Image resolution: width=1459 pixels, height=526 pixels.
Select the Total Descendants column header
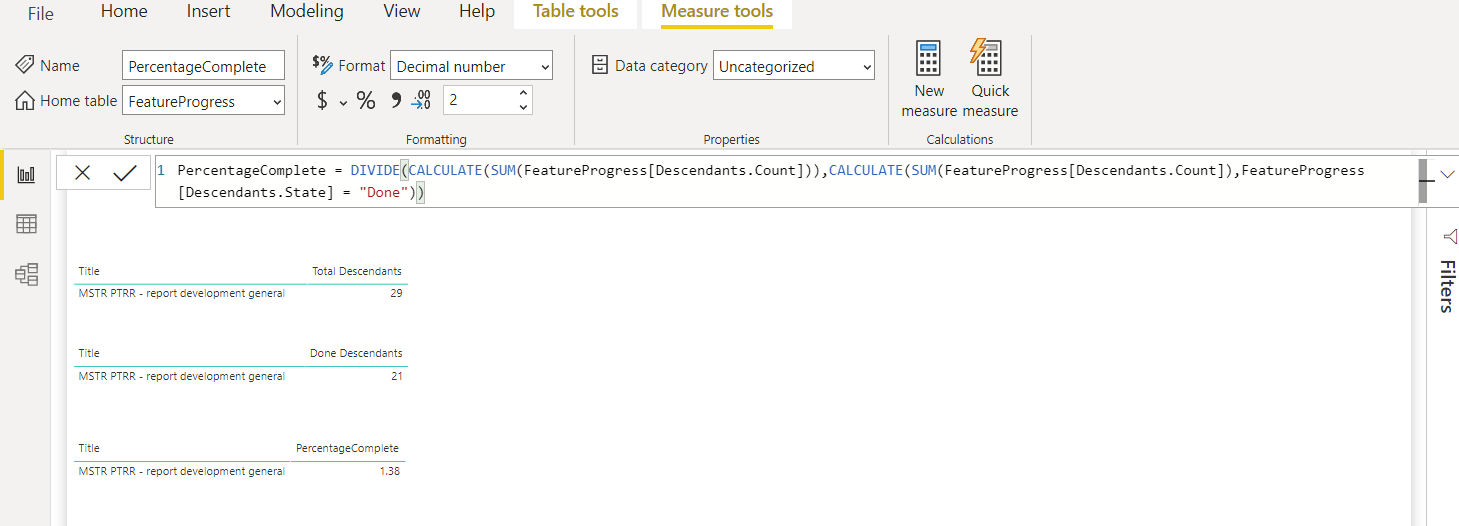click(357, 271)
